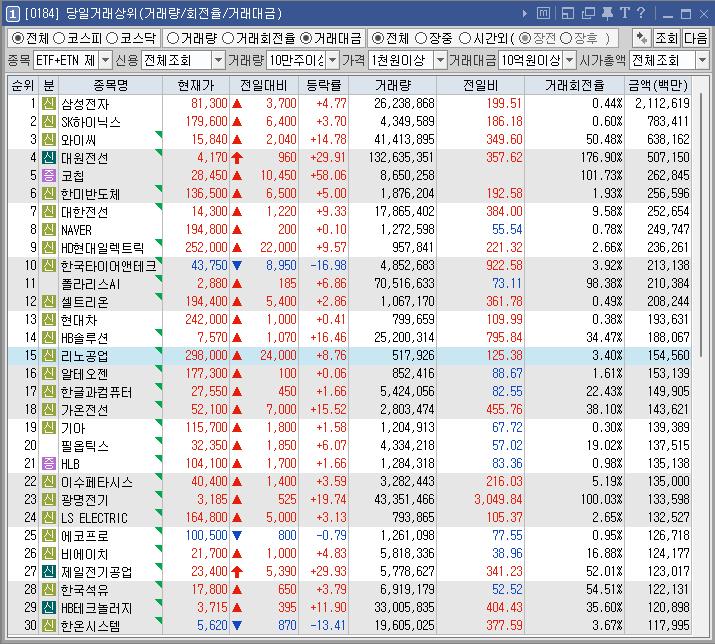Image resolution: width=715 pixels, height=644 pixels.
Task: Click the play arrow icon in title bar
Action: pyautogui.click(x=525, y=14)
